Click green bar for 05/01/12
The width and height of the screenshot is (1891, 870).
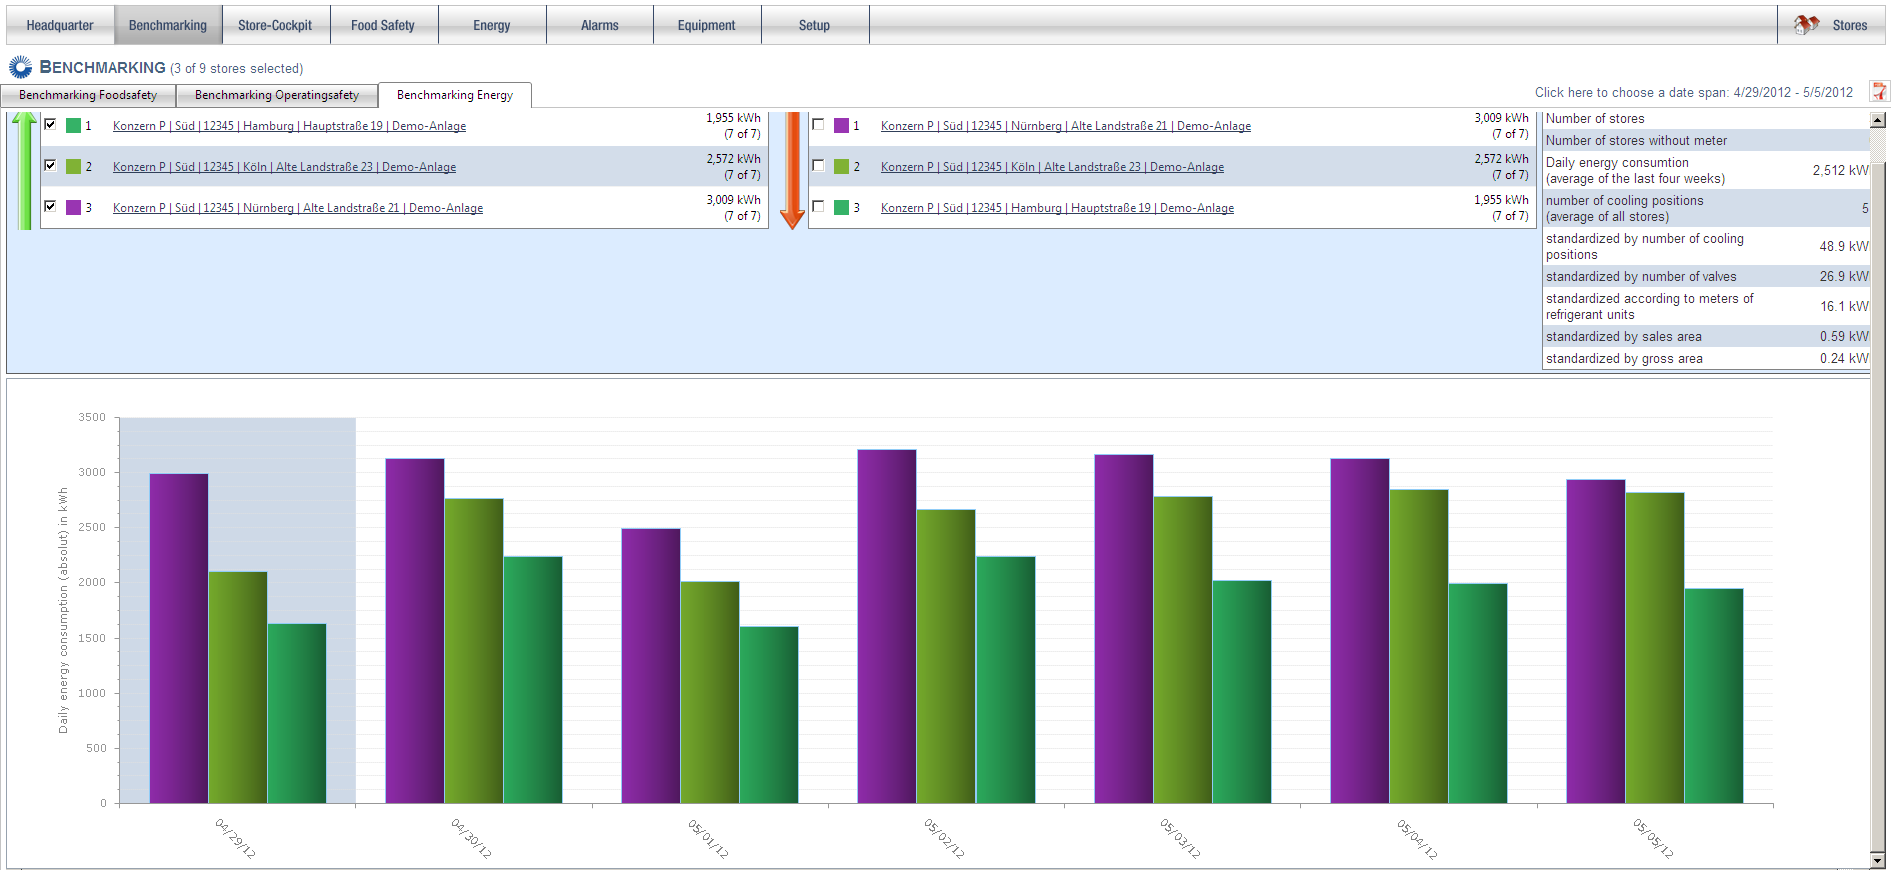(x=769, y=715)
